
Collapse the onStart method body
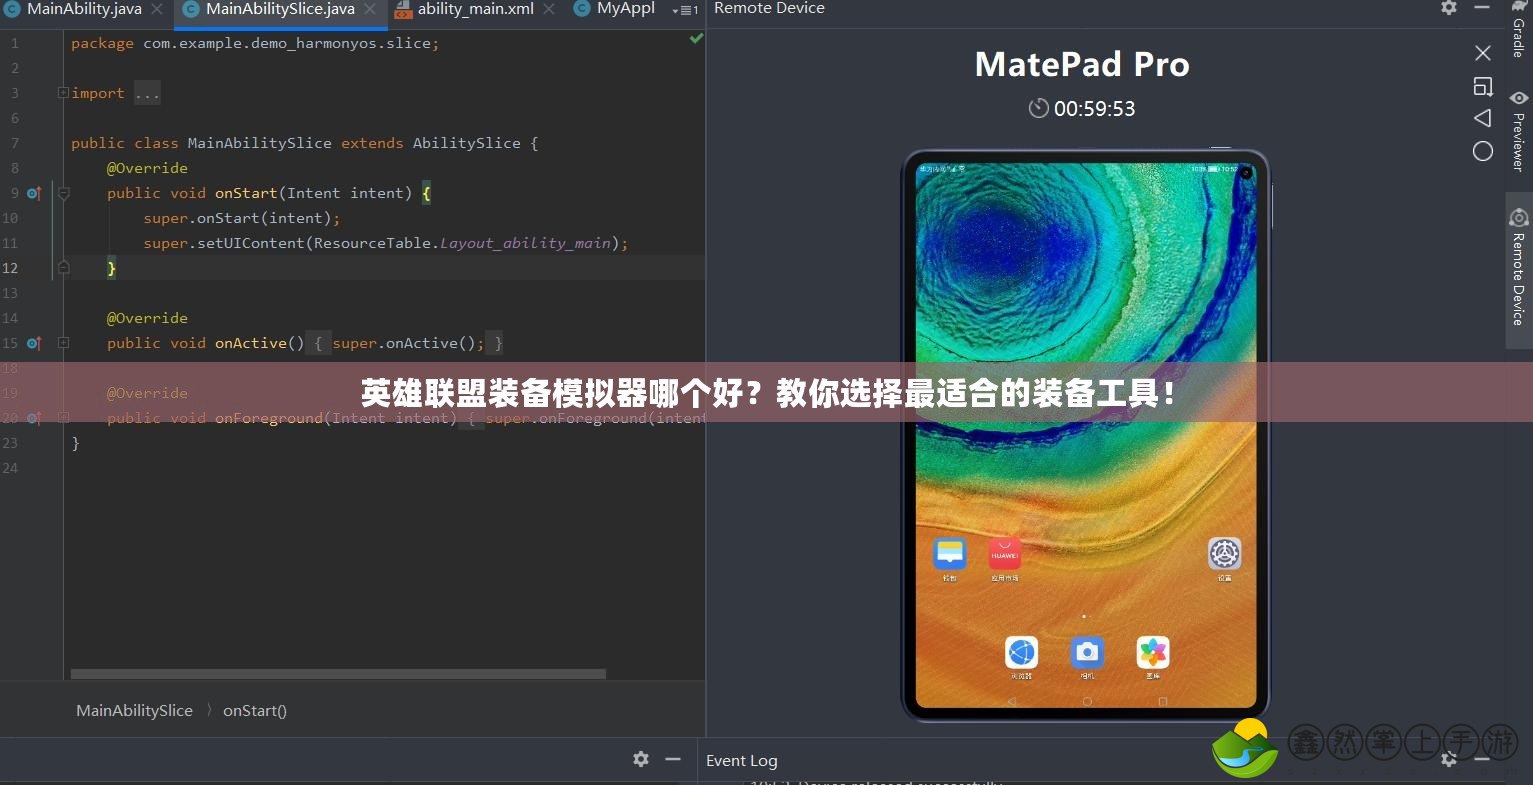(x=63, y=193)
